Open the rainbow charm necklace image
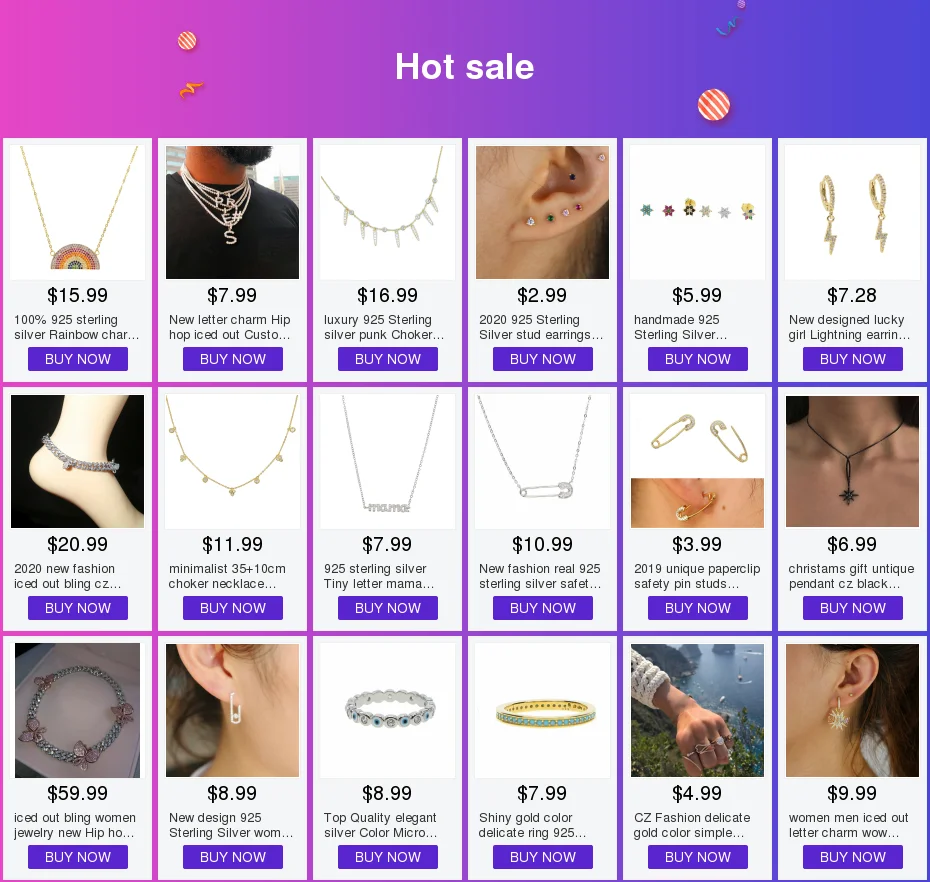The width and height of the screenshot is (930, 882). pos(78,212)
